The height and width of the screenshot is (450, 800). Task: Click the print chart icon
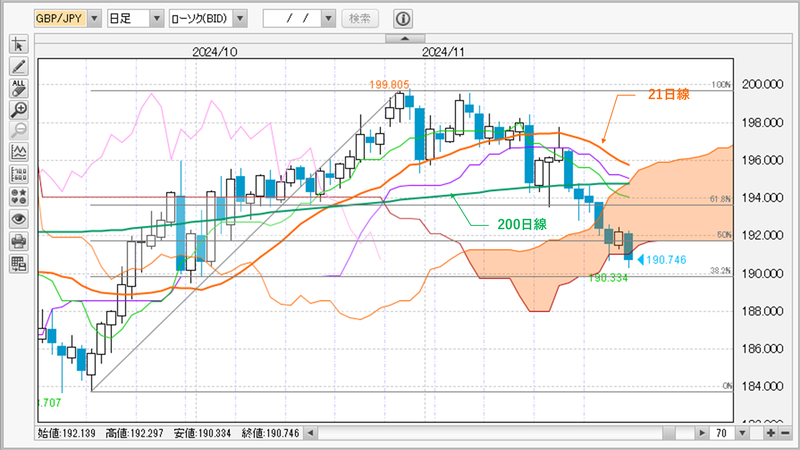point(19,241)
